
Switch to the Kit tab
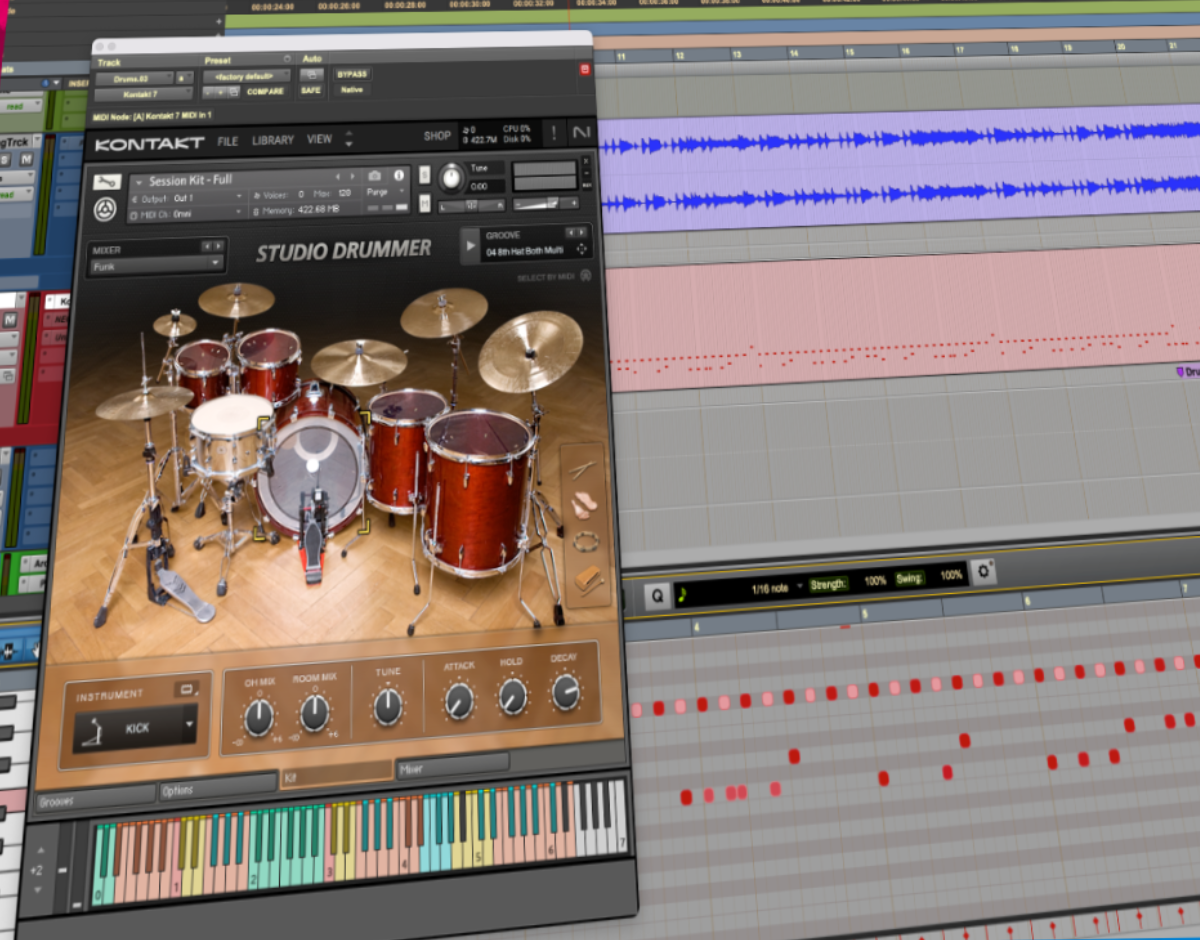tap(337, 776)
